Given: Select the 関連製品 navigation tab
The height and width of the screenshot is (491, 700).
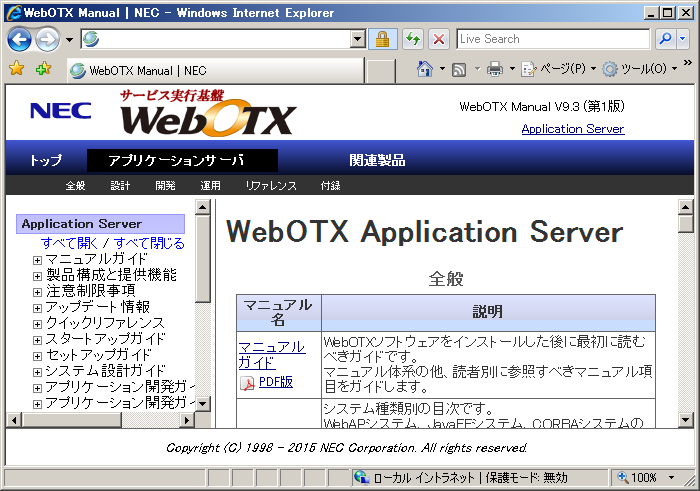Looking at the screenshot, I should pyautogui.click(x=377, y=160).
